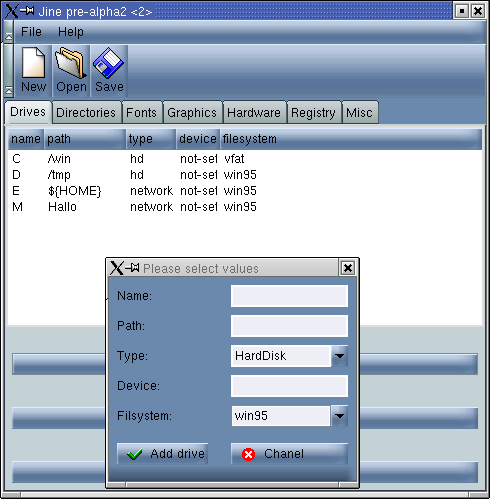The width and height of the screenshot is (490, 499).
Task: Click the New document icon
Action: point(33,70)
